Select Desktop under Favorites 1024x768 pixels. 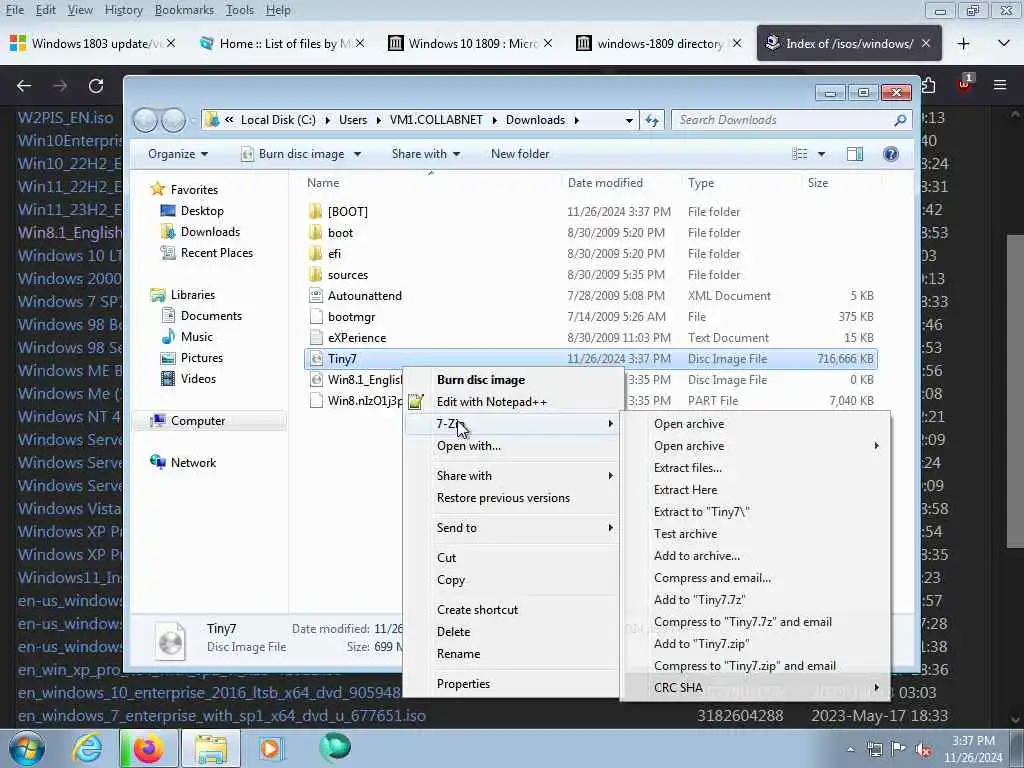(202, 211)
